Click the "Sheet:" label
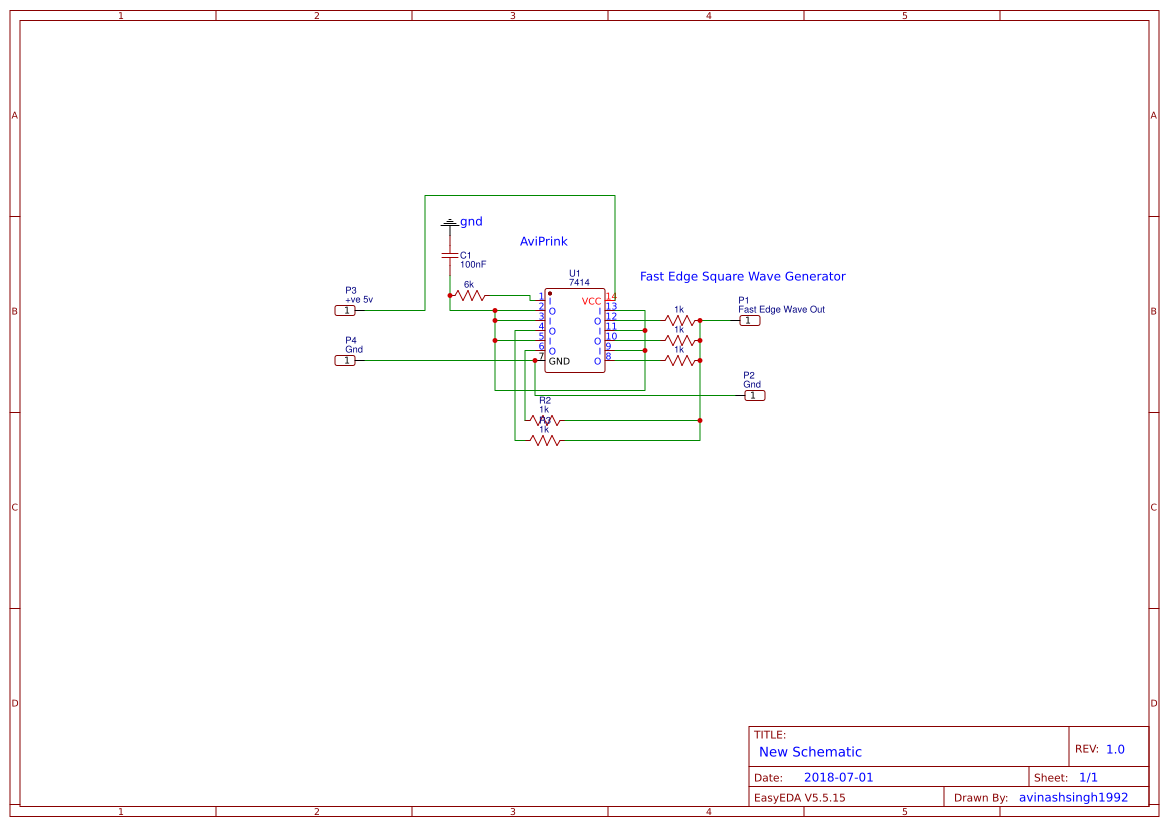 (1051, 778)
